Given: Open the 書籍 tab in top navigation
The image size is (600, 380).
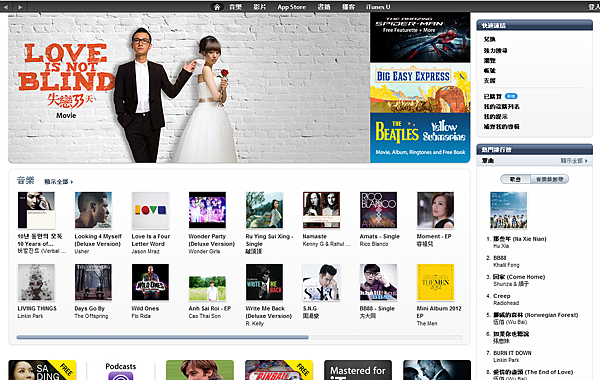Looking at the screenshot, I should click(x=324, y=7).
